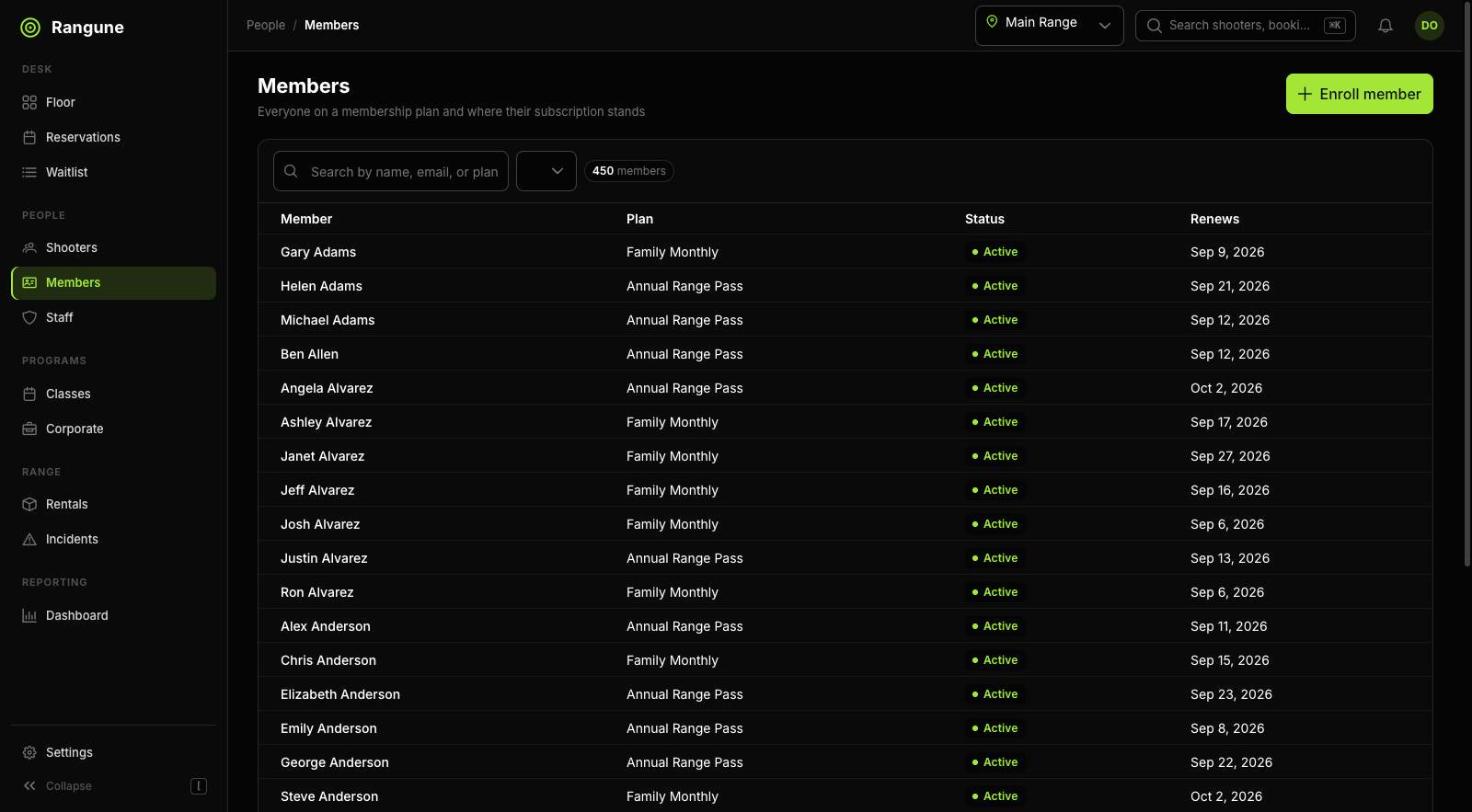Viewport: 1472px width, 812px height.
Task: Click the Corporate briefcase icon
Action: 29,429
